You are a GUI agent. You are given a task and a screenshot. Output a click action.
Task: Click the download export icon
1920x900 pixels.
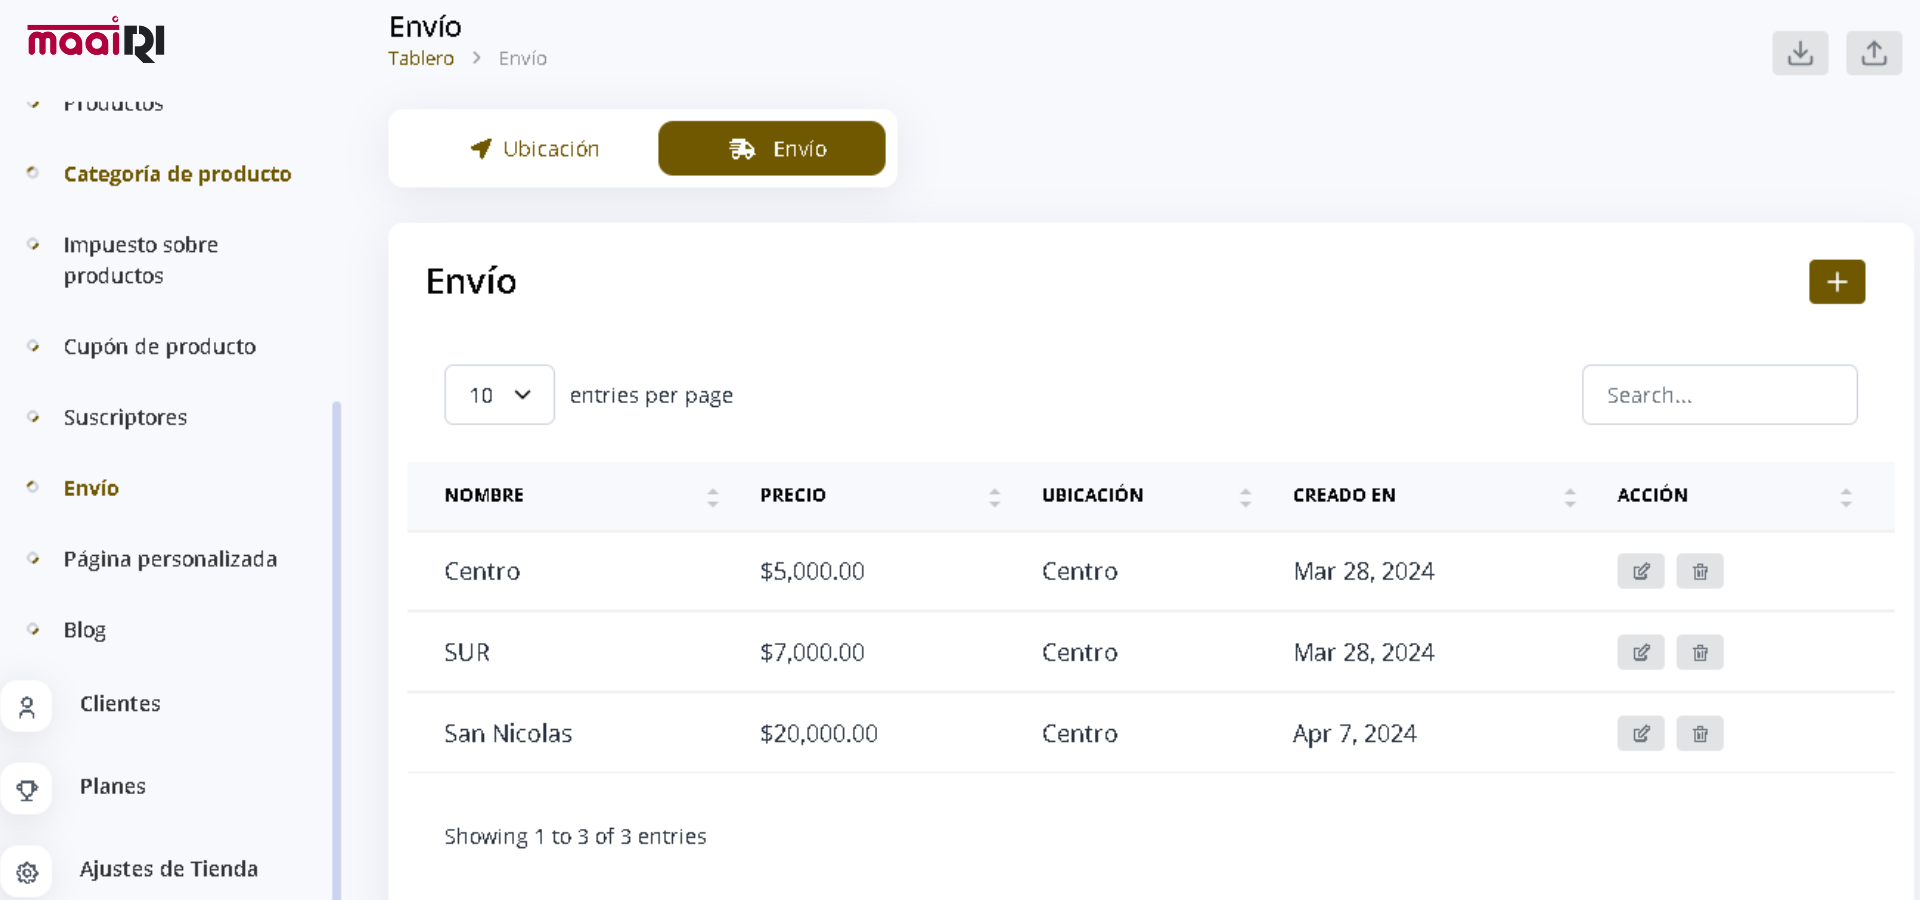1800,53
